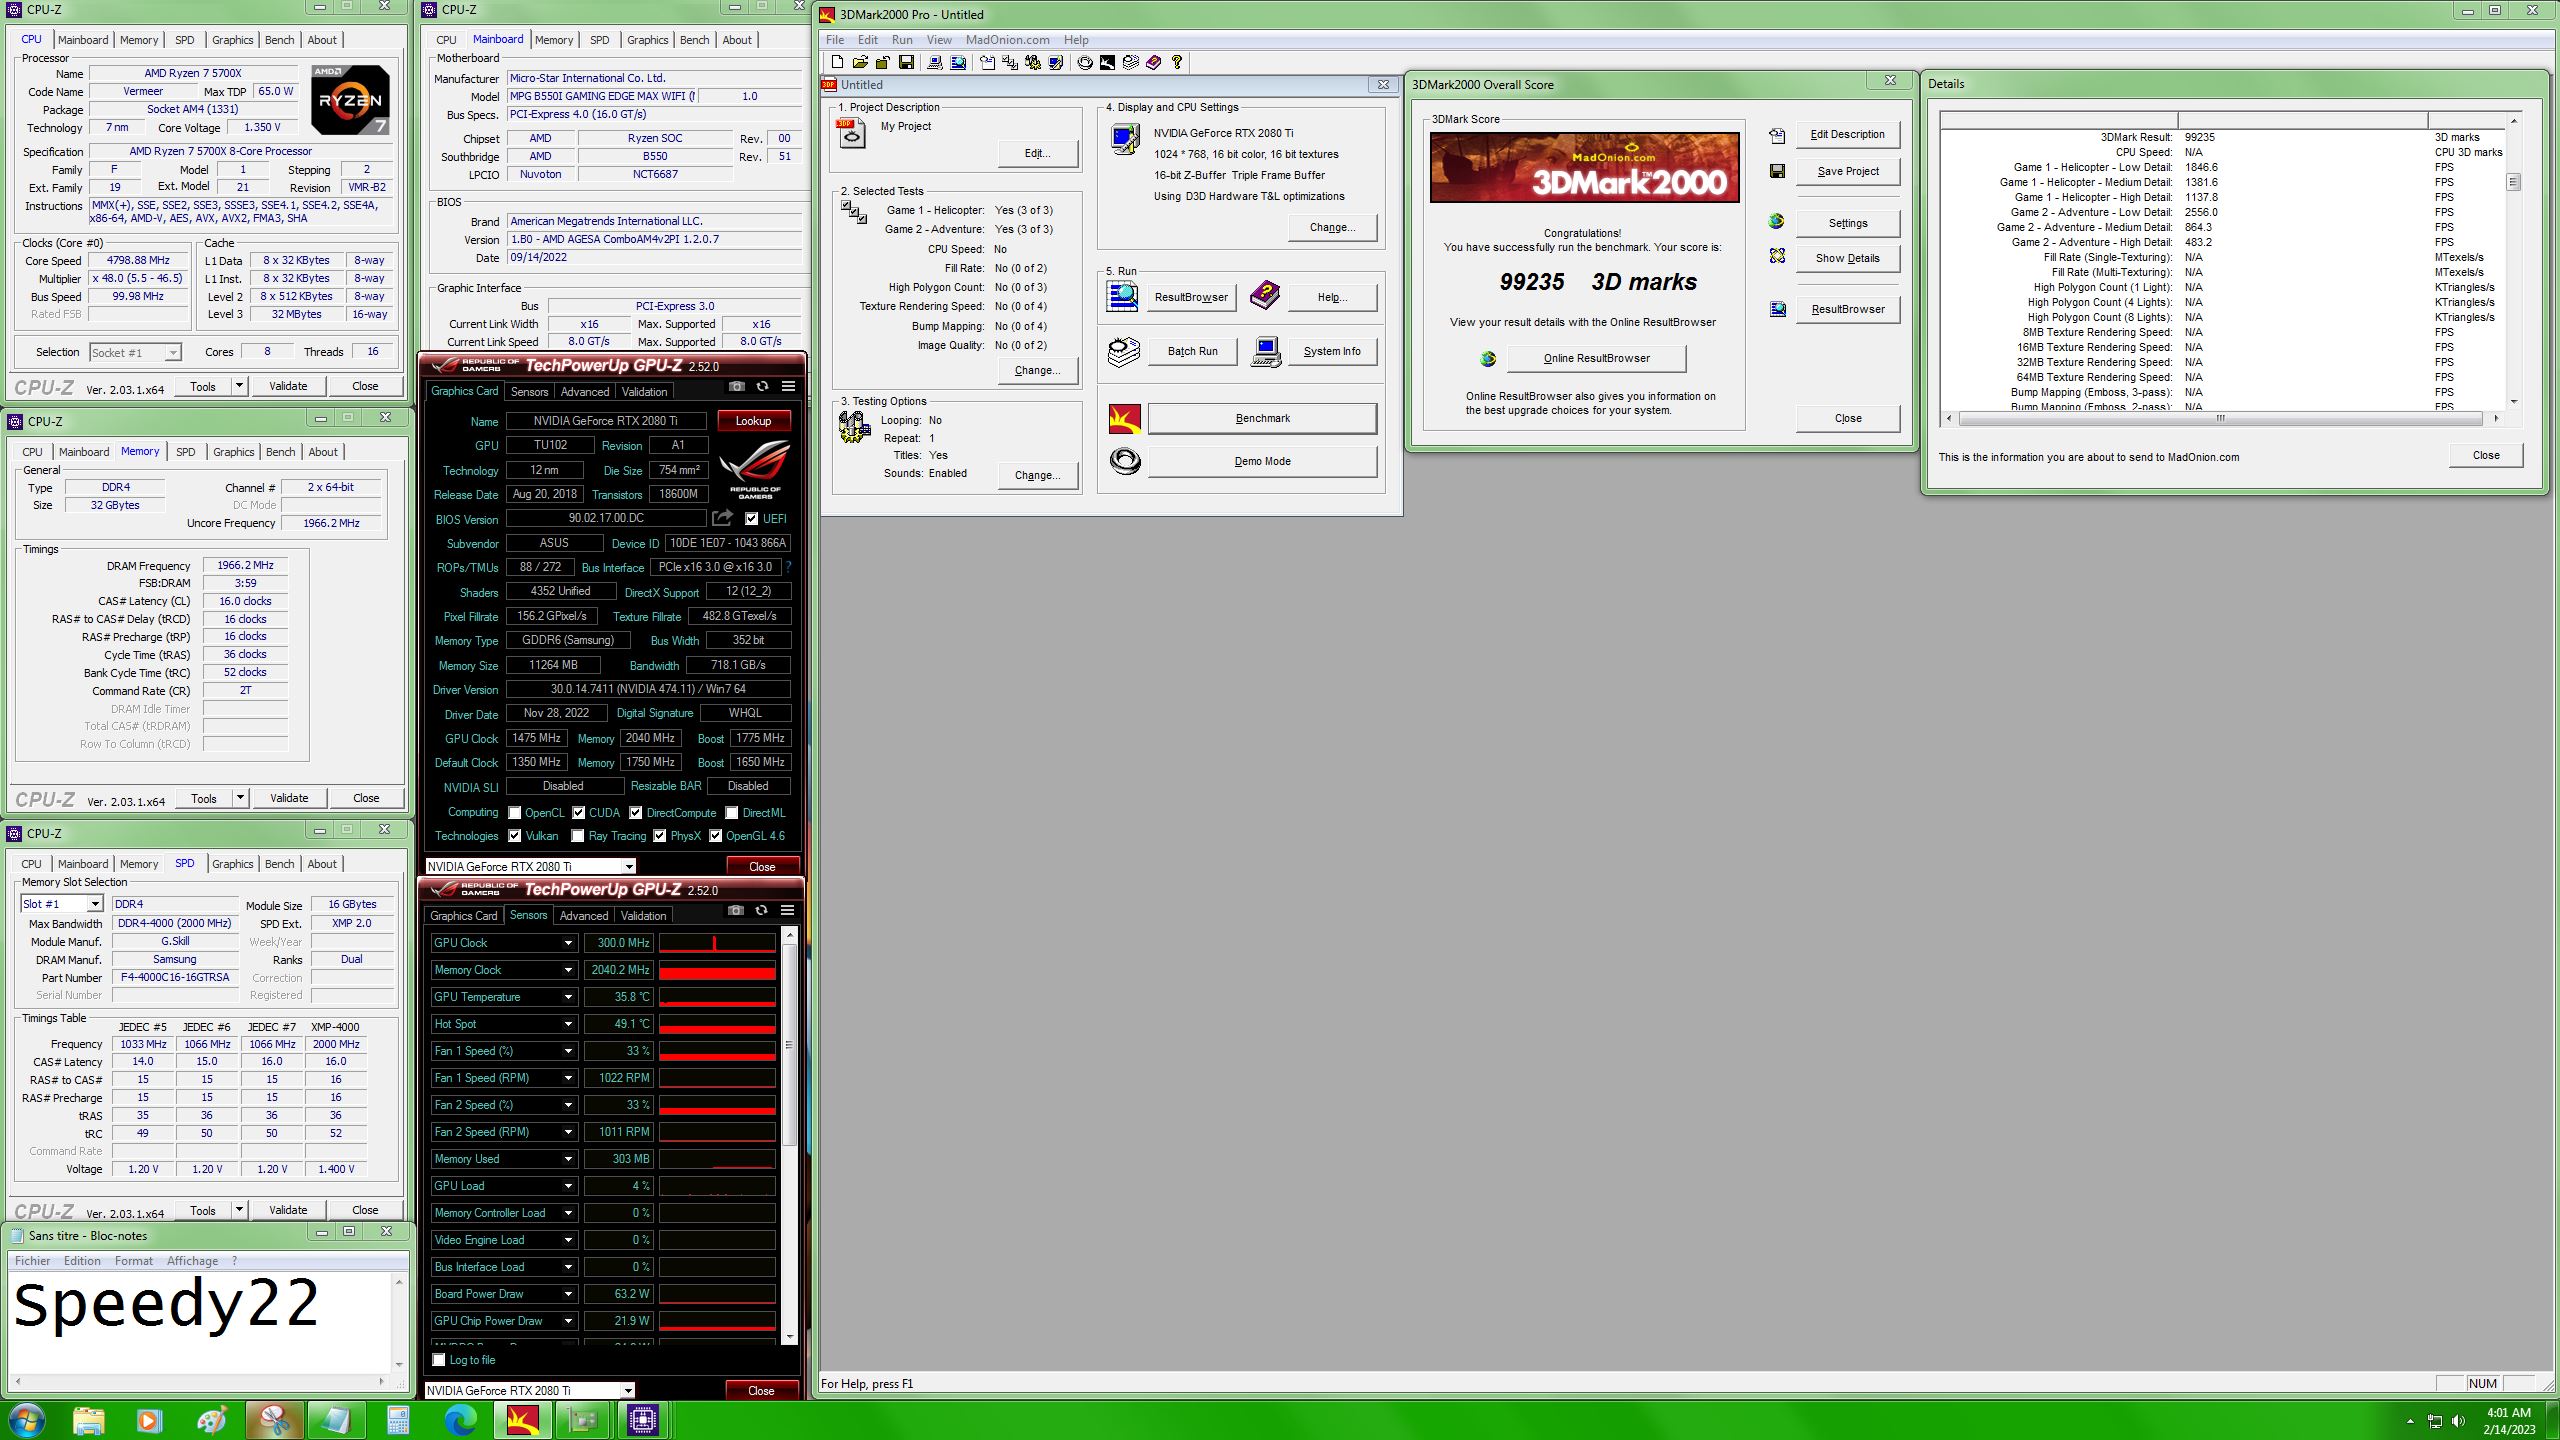Toggle Ray Tracing checkbox in GPU-Z
Image resolution: width=2560 pixels, height=1440 pixels.
(x=577, y=836)
